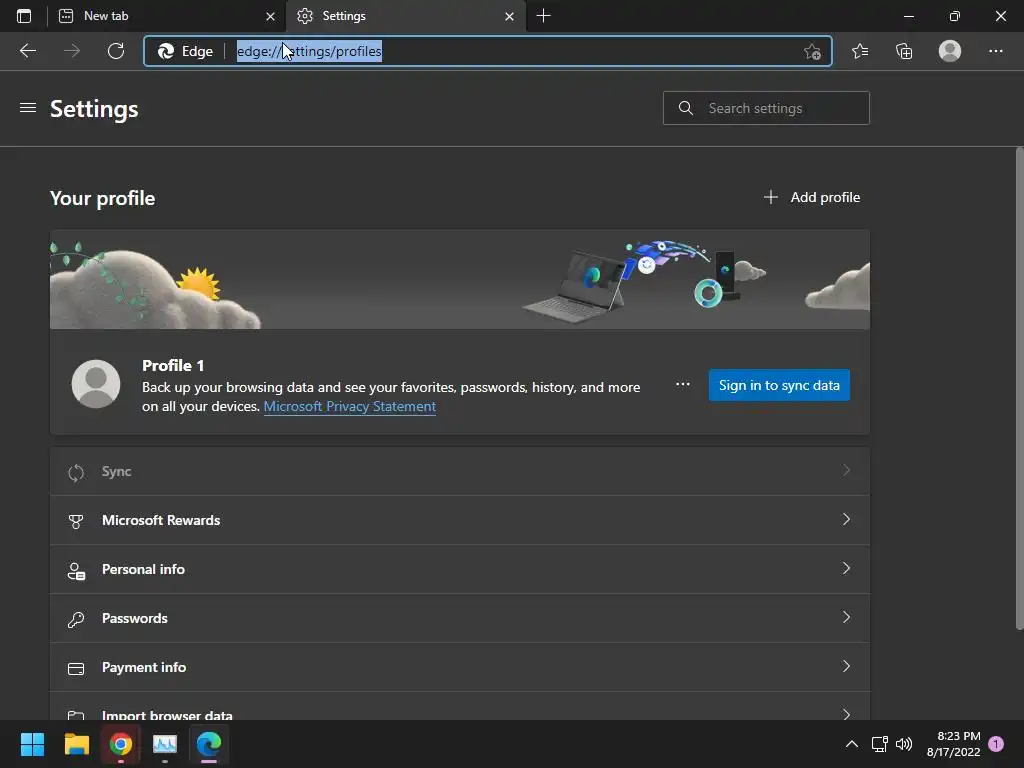Go back with the back arrow

[27, 51]
